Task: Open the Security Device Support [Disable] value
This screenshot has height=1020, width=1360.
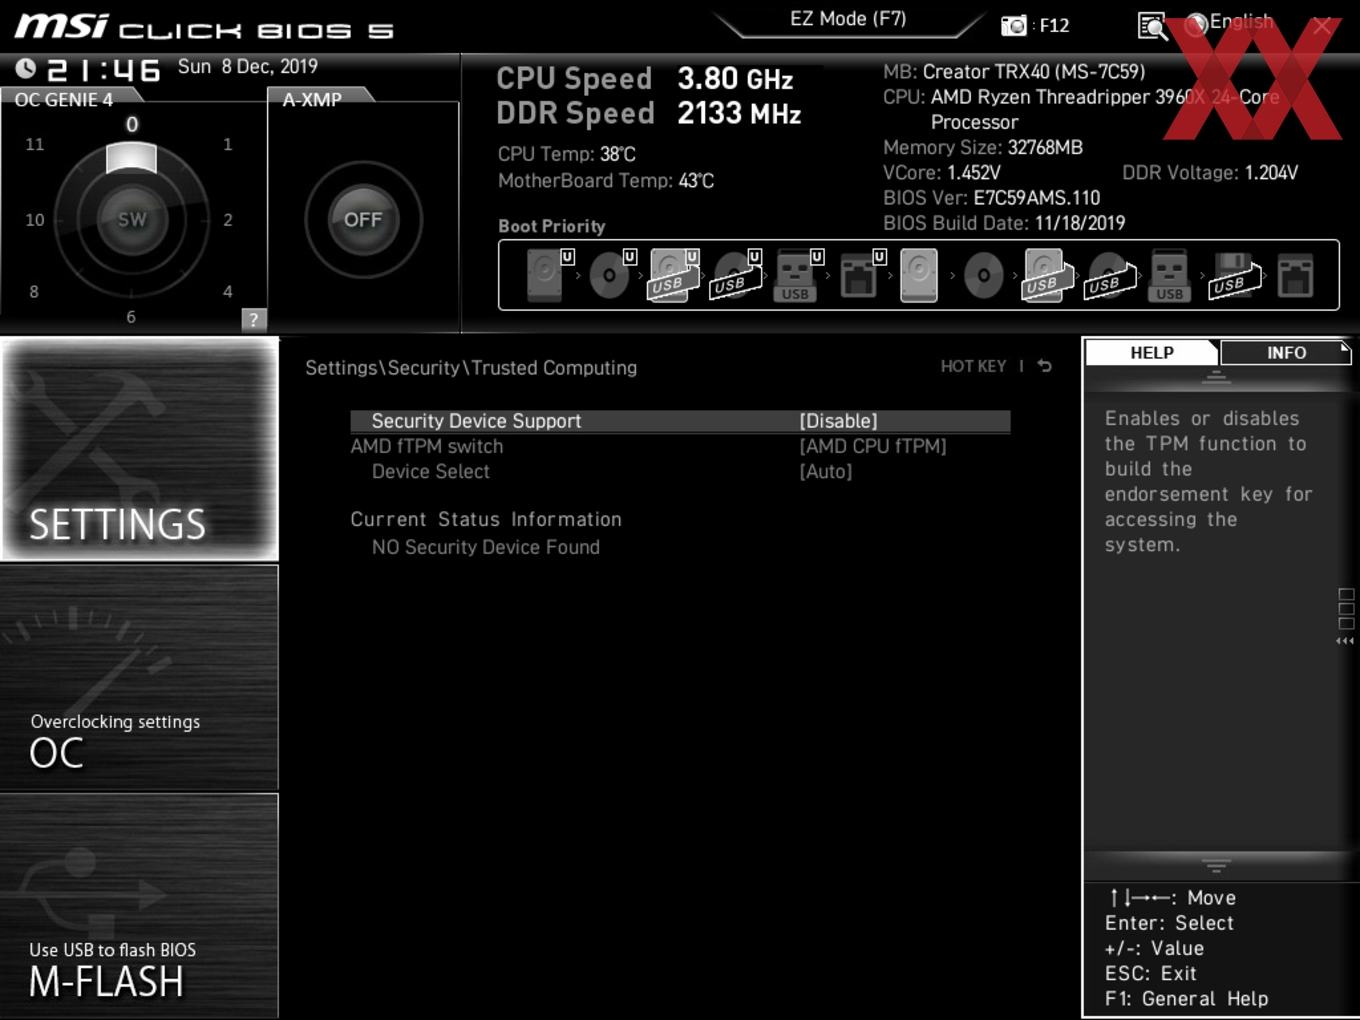Action: [838, 421]
